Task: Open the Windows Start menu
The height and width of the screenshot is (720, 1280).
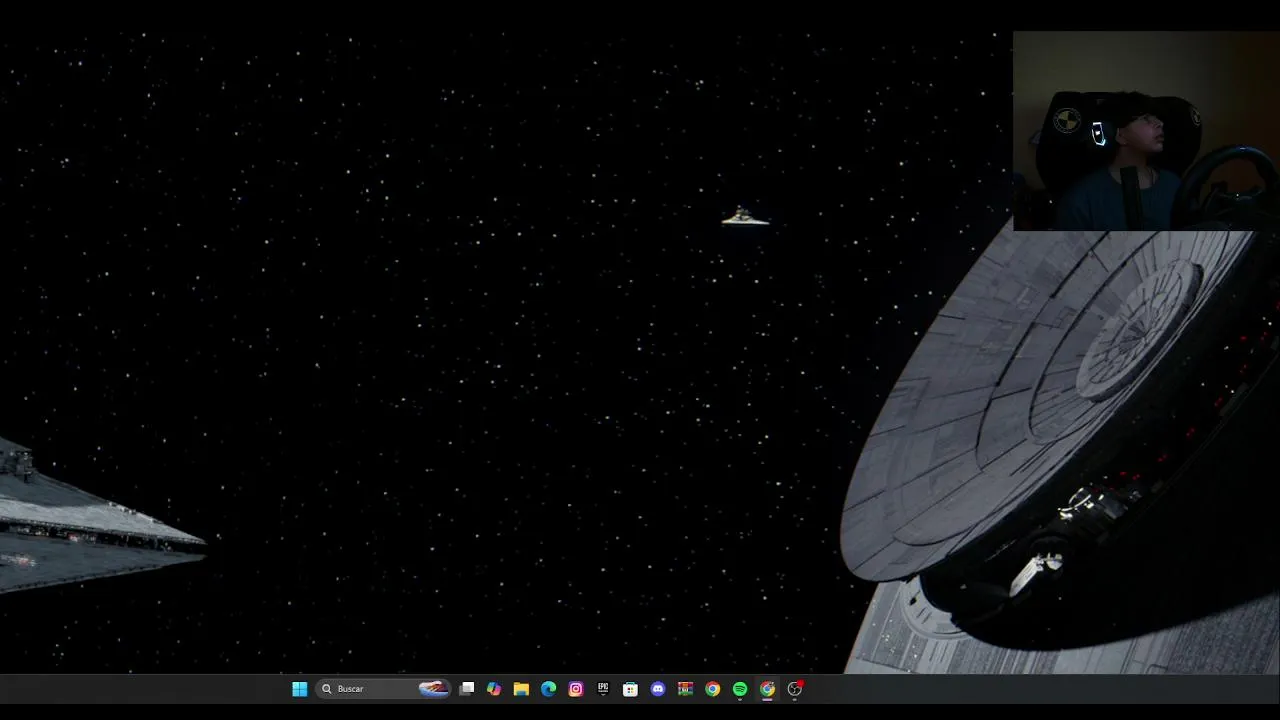Action: pyautogui.click(x=299, y=689)
